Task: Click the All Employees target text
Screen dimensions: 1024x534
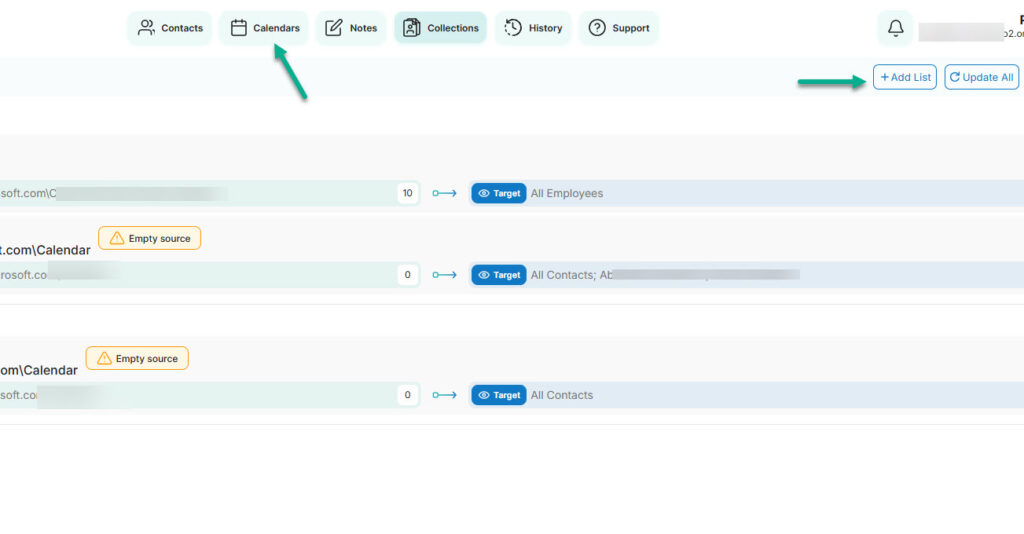Action: coord(567,193)
